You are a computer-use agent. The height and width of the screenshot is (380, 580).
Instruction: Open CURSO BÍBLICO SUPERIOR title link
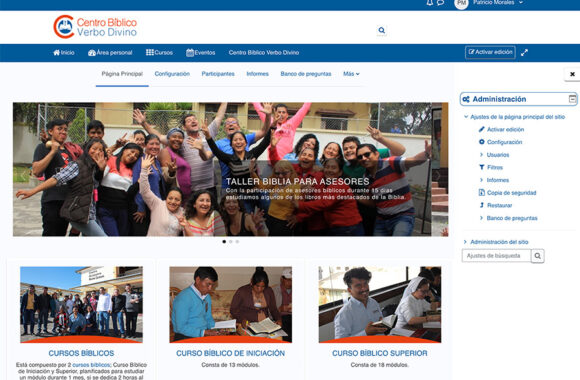(380, 353)
